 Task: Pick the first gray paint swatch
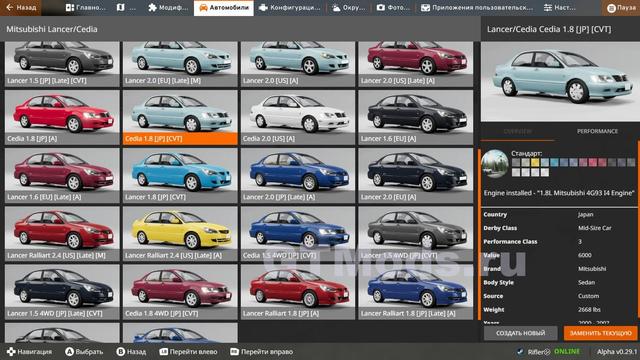click(516, 162)
